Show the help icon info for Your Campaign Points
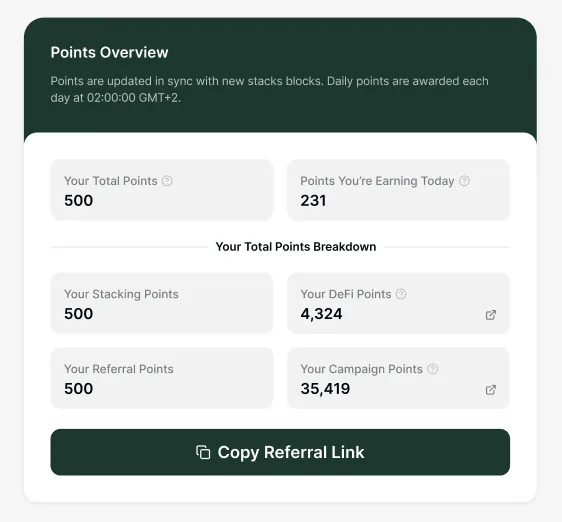This screenshot has width=562, height=522. 433,369
